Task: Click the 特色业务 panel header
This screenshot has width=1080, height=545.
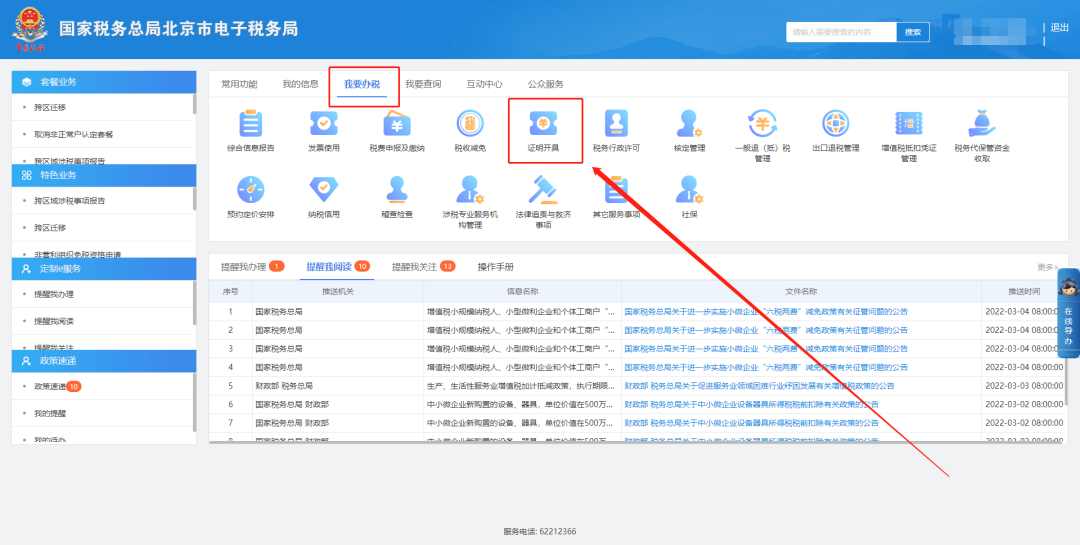Action: point(104,175)
